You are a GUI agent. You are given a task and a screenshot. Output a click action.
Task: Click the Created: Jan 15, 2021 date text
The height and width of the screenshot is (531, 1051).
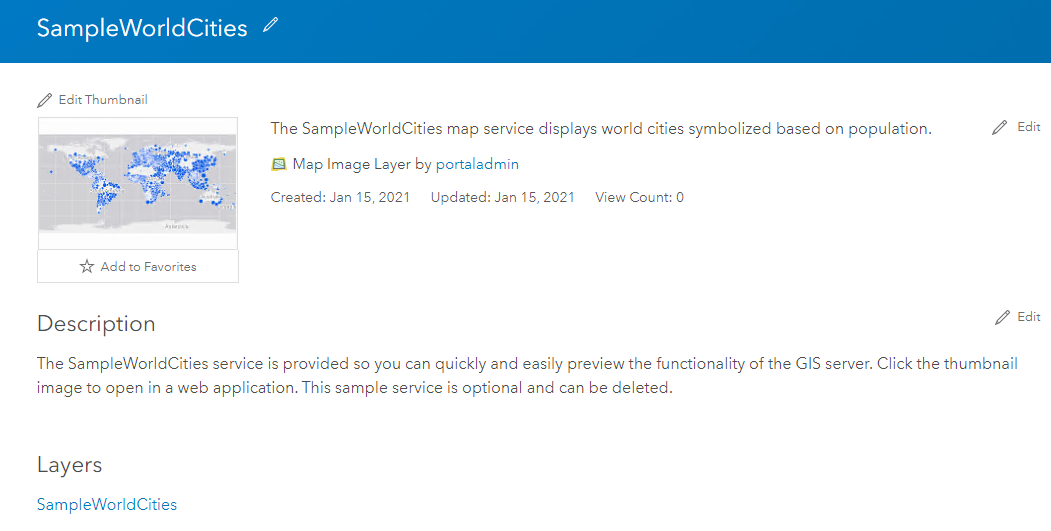click(340, 198)
